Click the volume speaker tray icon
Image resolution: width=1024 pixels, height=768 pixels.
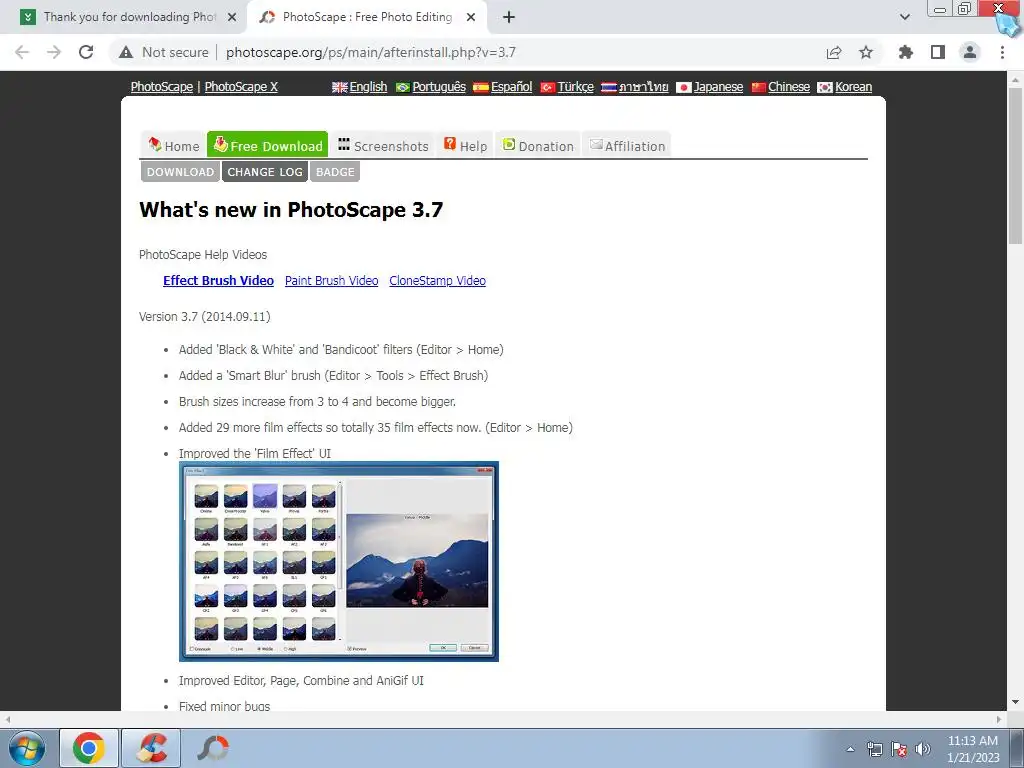point(923,749)
